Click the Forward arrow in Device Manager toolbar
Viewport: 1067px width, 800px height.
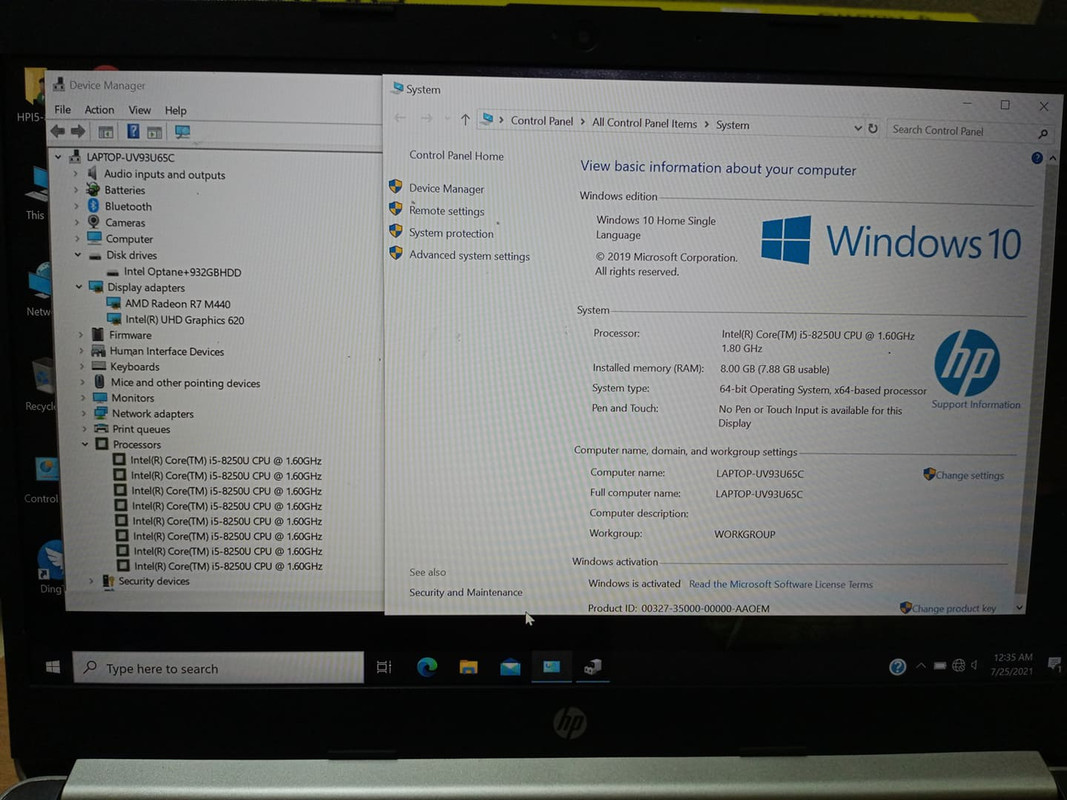click(x=78, y=131)
